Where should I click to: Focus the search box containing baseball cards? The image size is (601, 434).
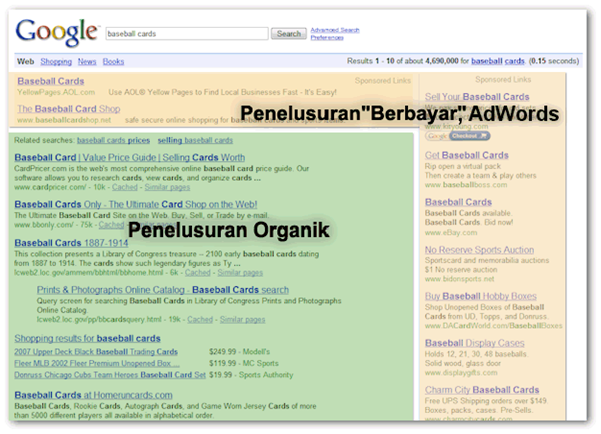click(x=187, y=34)
